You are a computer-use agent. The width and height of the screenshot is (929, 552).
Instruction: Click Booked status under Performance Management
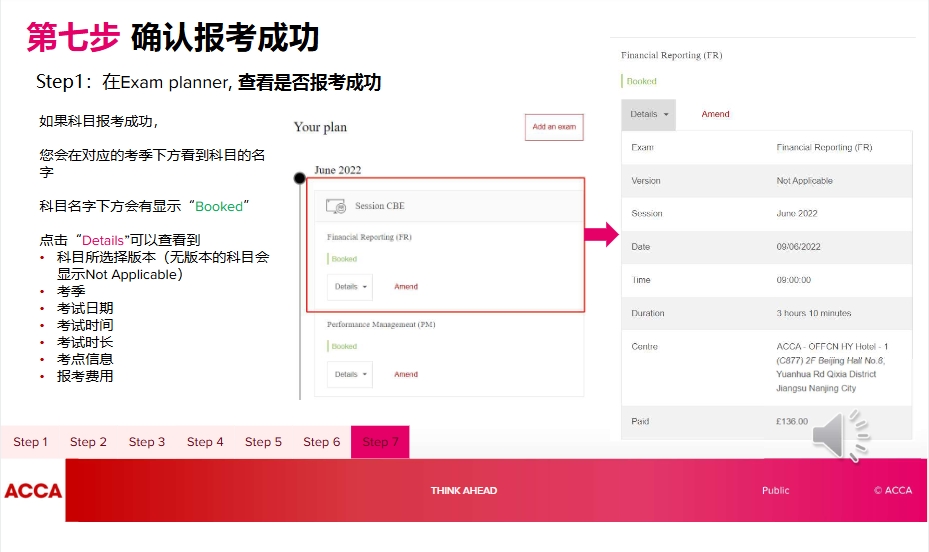(x=344, y=346)
